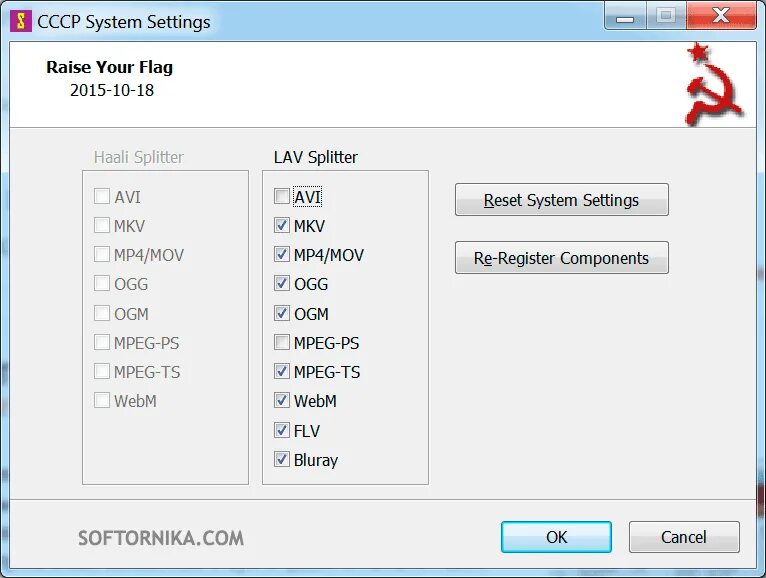
Task: Click MP4/MOV checkbox under Haali Splitter
Action: pos(102,254)
